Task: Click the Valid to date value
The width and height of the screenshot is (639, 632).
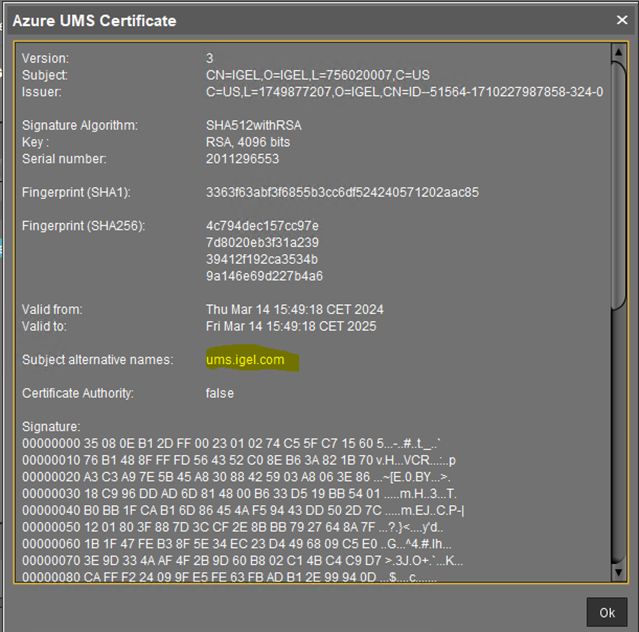Action: [x=293, y=326]
